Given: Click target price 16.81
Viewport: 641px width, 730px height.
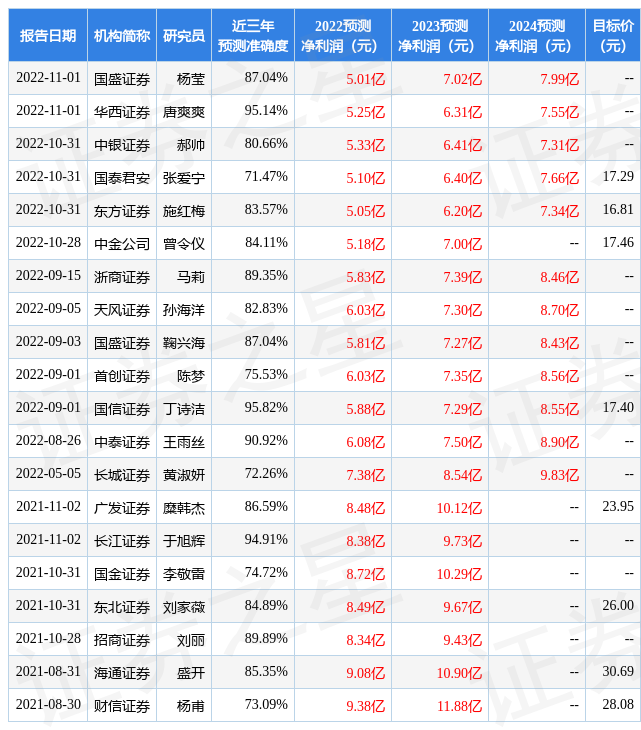Looking at the screenshot, I should (x=618, y=210).
